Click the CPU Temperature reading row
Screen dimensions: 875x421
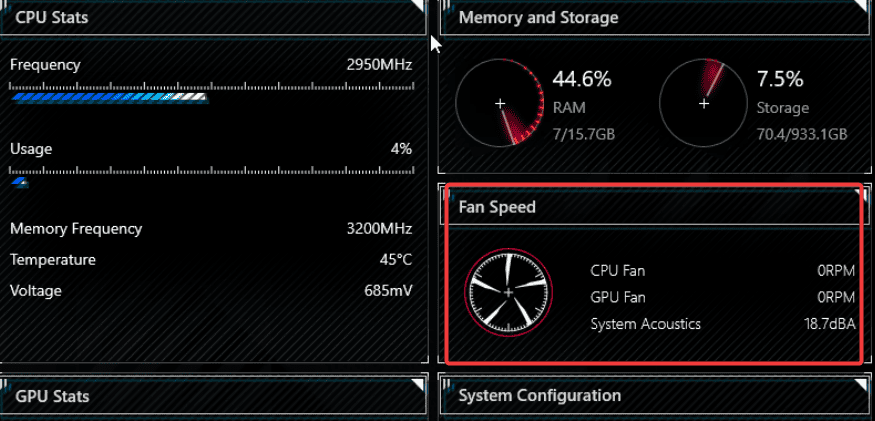(x=210, y=260)
